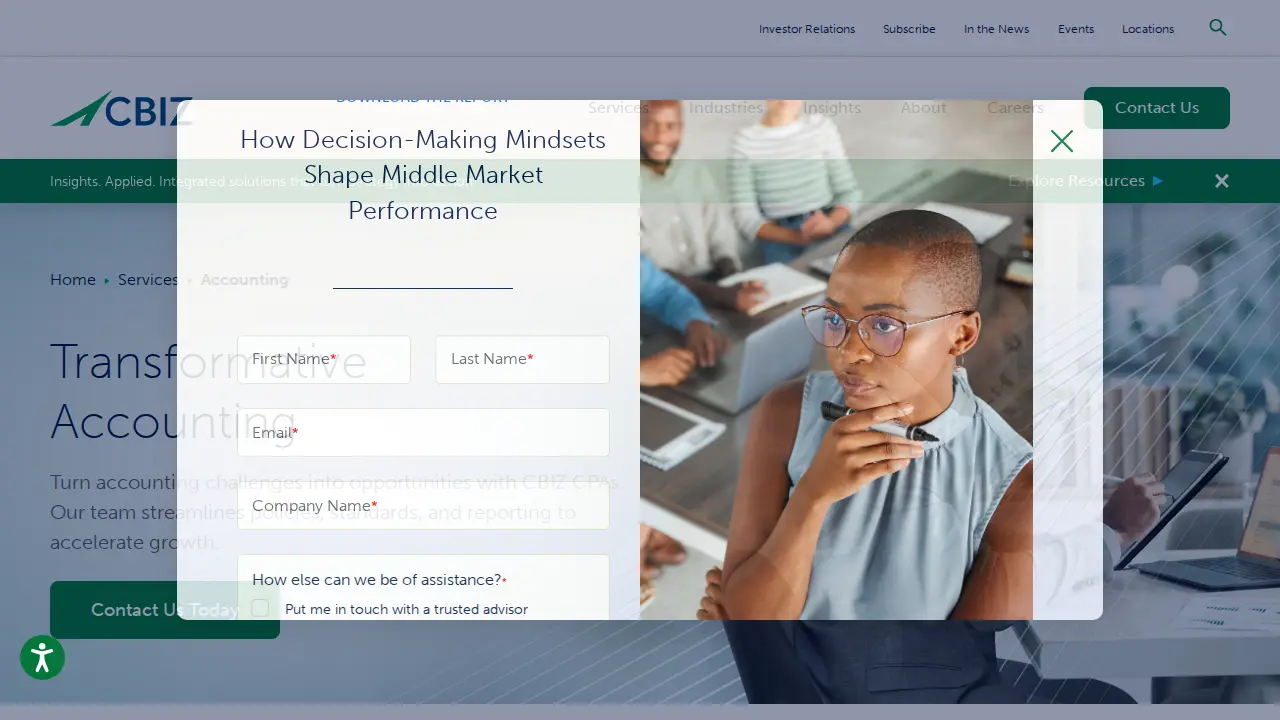Open the Locations page
1280x720 pixels.
coord(1148,29)
